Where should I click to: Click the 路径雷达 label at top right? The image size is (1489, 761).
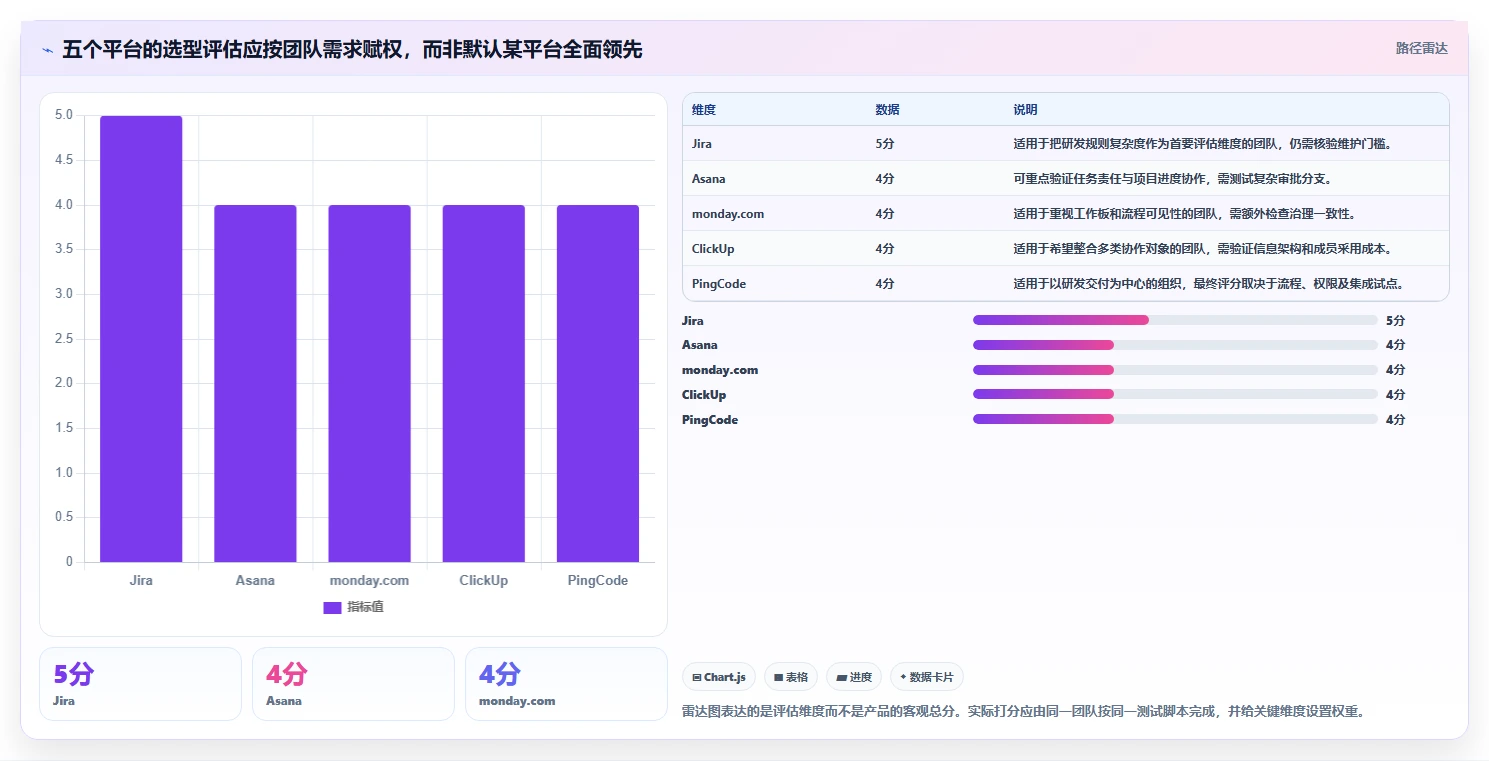[1421, 48]
